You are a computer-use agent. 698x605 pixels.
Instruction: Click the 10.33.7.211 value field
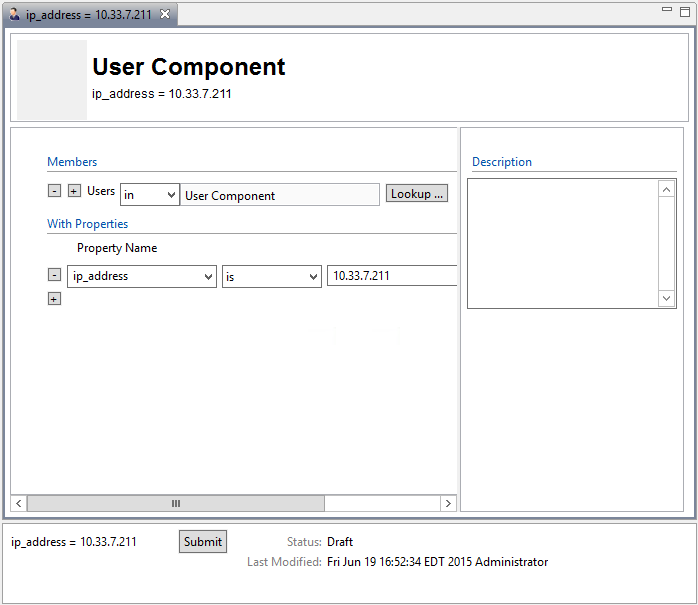pyautogui.click(x=390, y=276)
